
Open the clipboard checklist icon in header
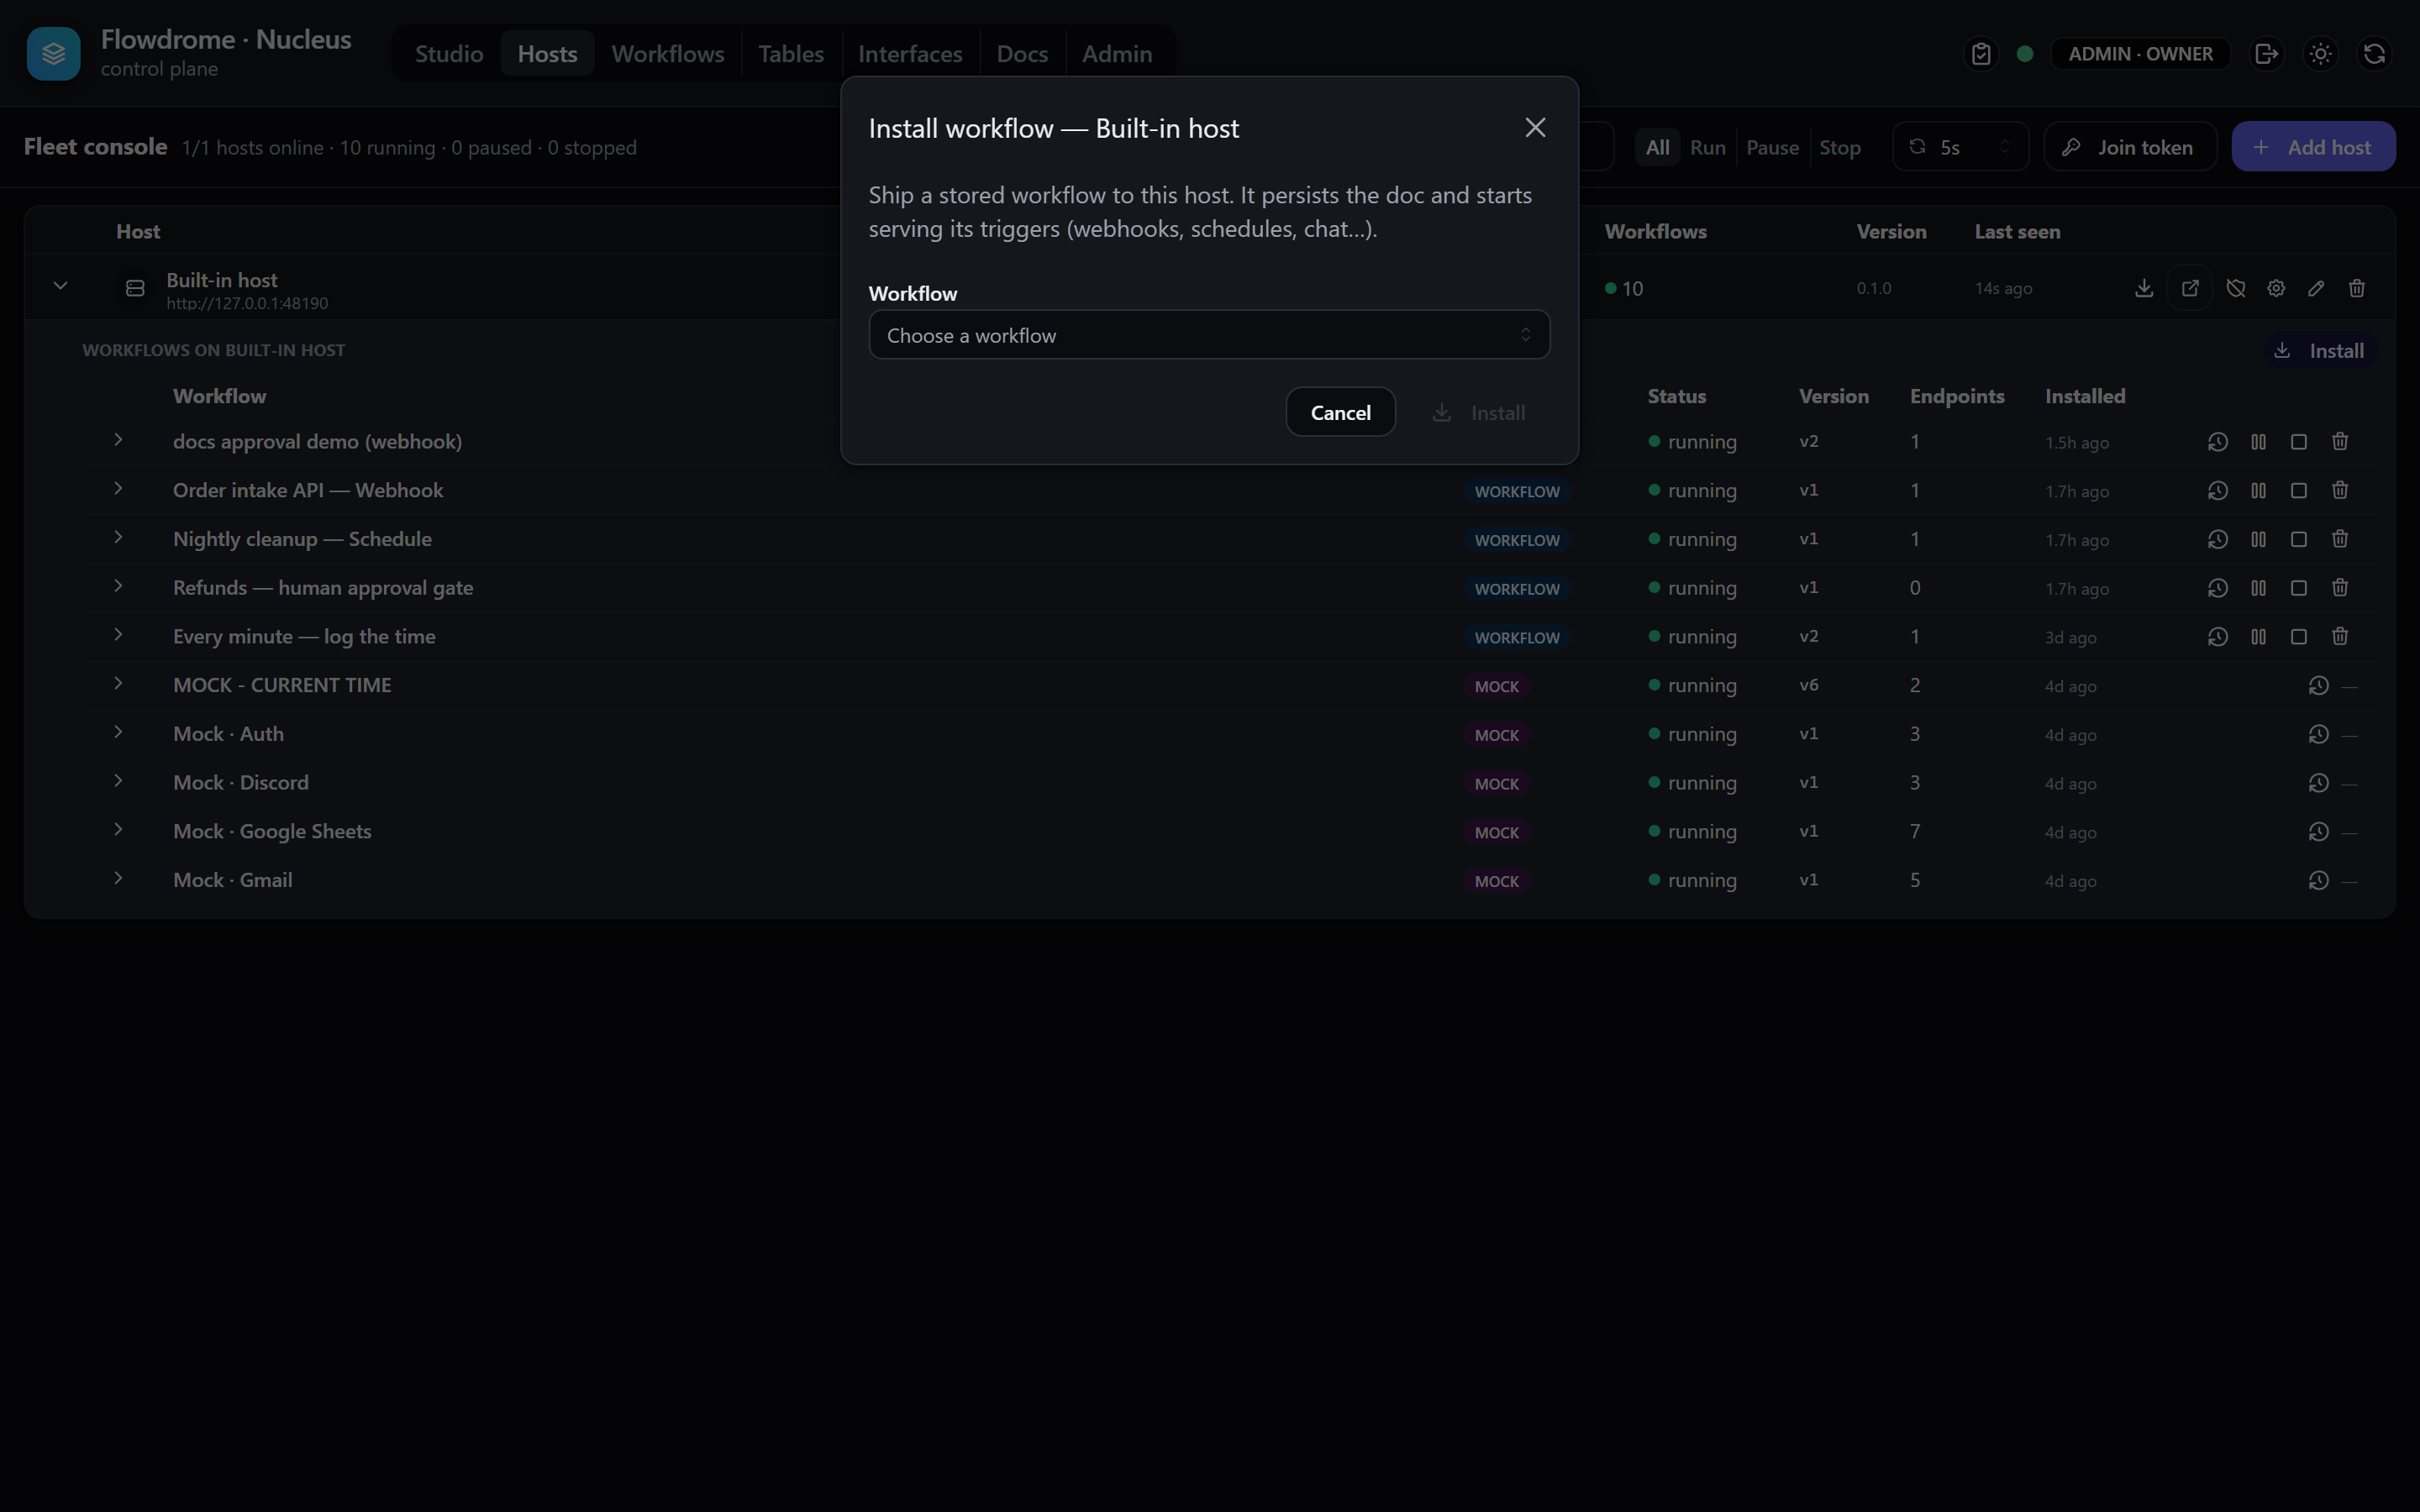pos(1981,54)
